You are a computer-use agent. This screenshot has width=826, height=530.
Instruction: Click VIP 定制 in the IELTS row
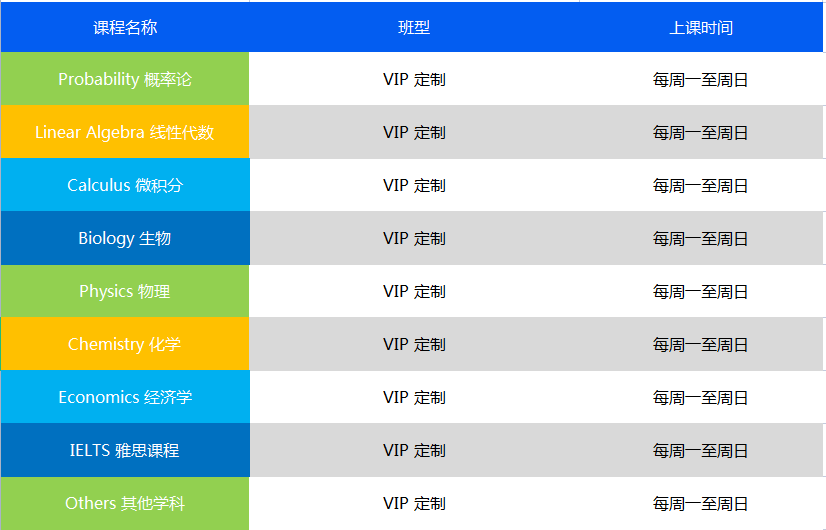click(414, 451)
